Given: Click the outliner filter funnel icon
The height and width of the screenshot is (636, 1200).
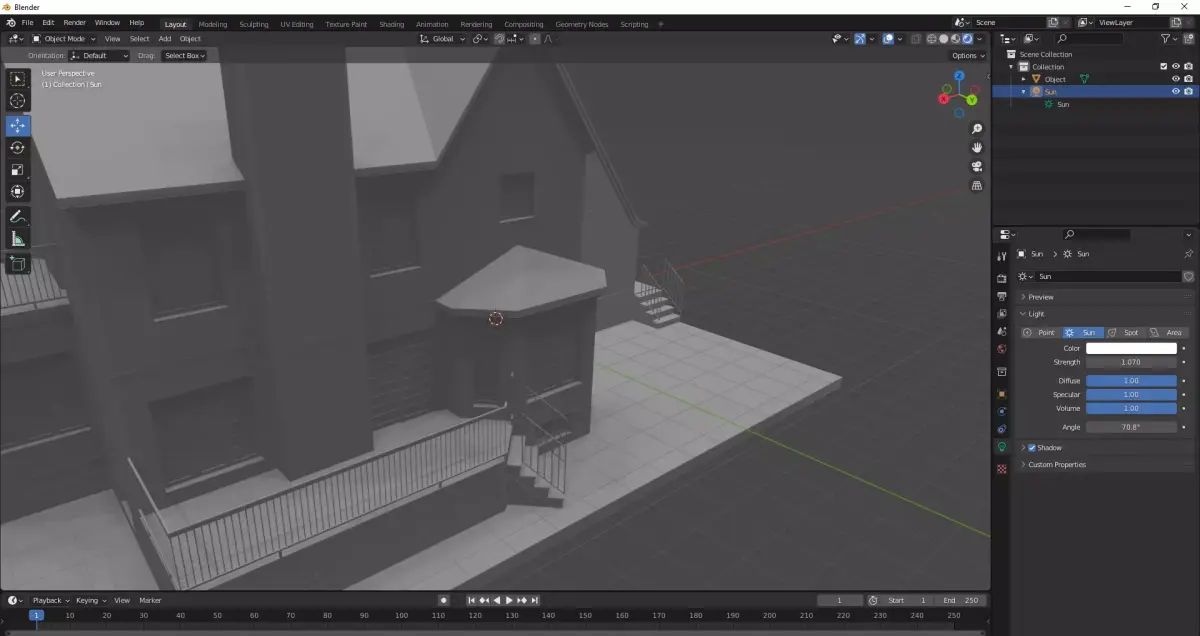Looking at the screenshot, I should (x=1166, y=38).
